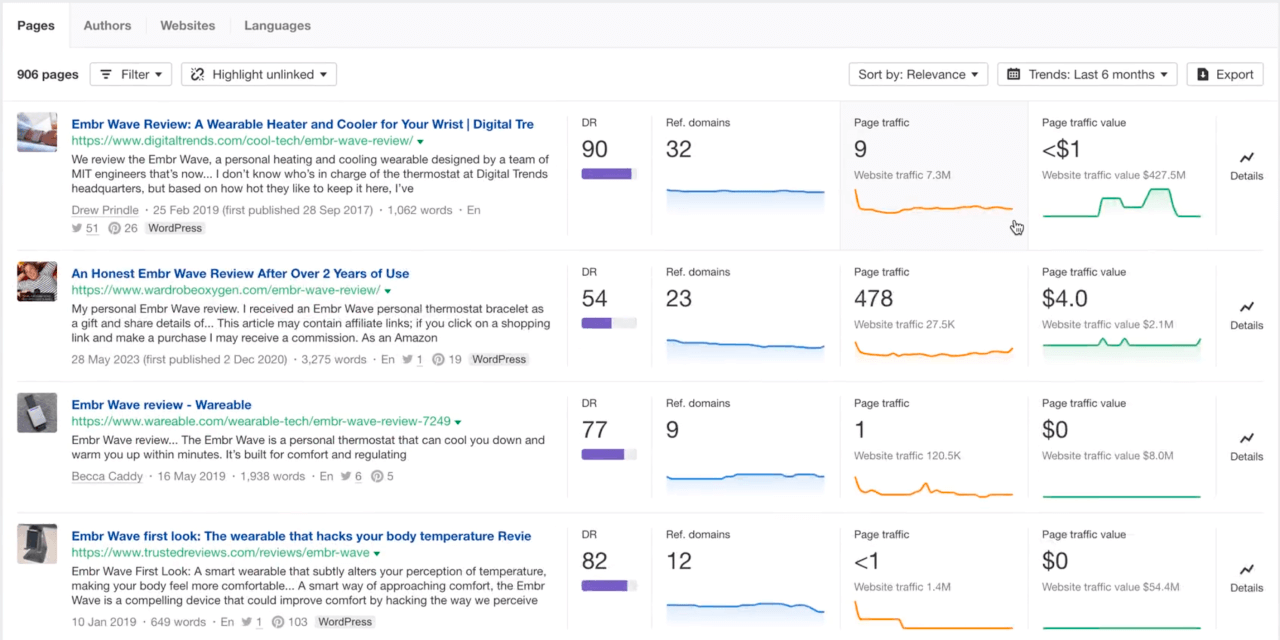Switch to the Websites tab
The width and height of the screenshot is (1280, 640).
[188, 25]
